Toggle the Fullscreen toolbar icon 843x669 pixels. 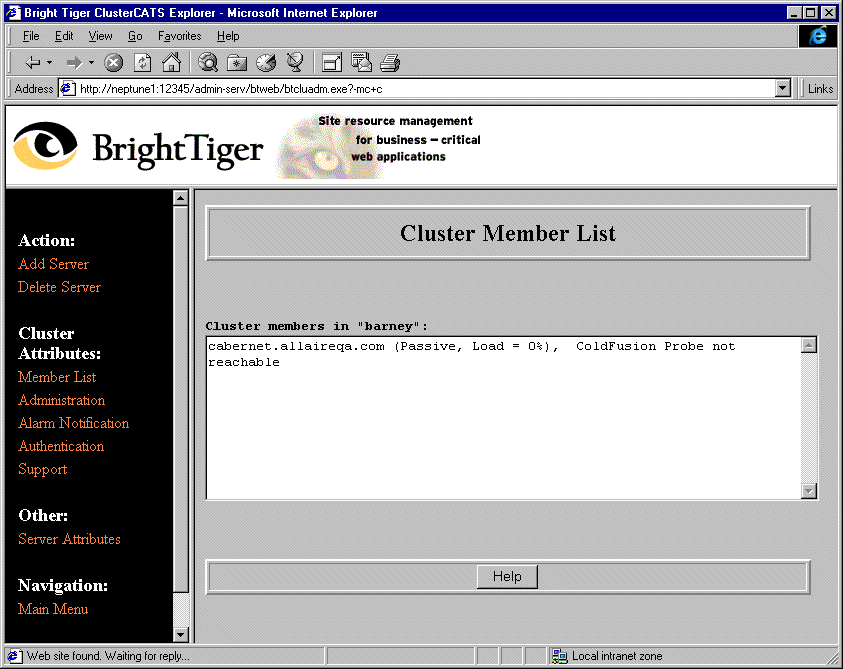[332, 62]
